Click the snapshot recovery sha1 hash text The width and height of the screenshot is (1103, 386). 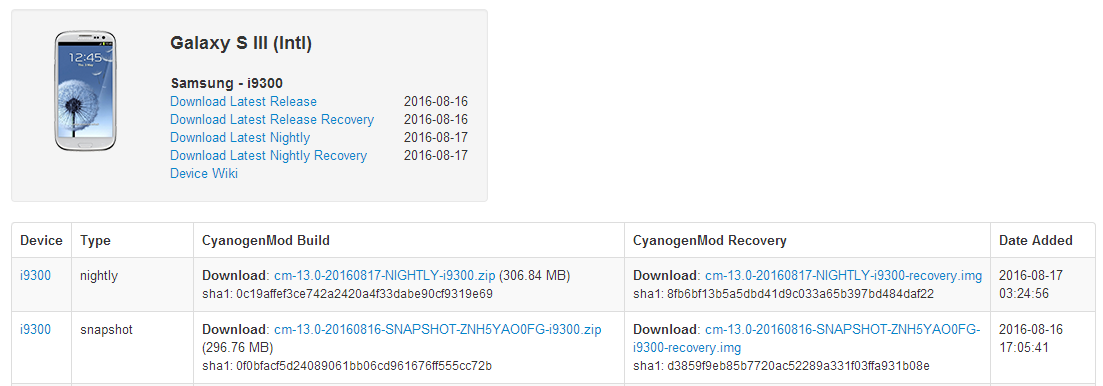782,366
